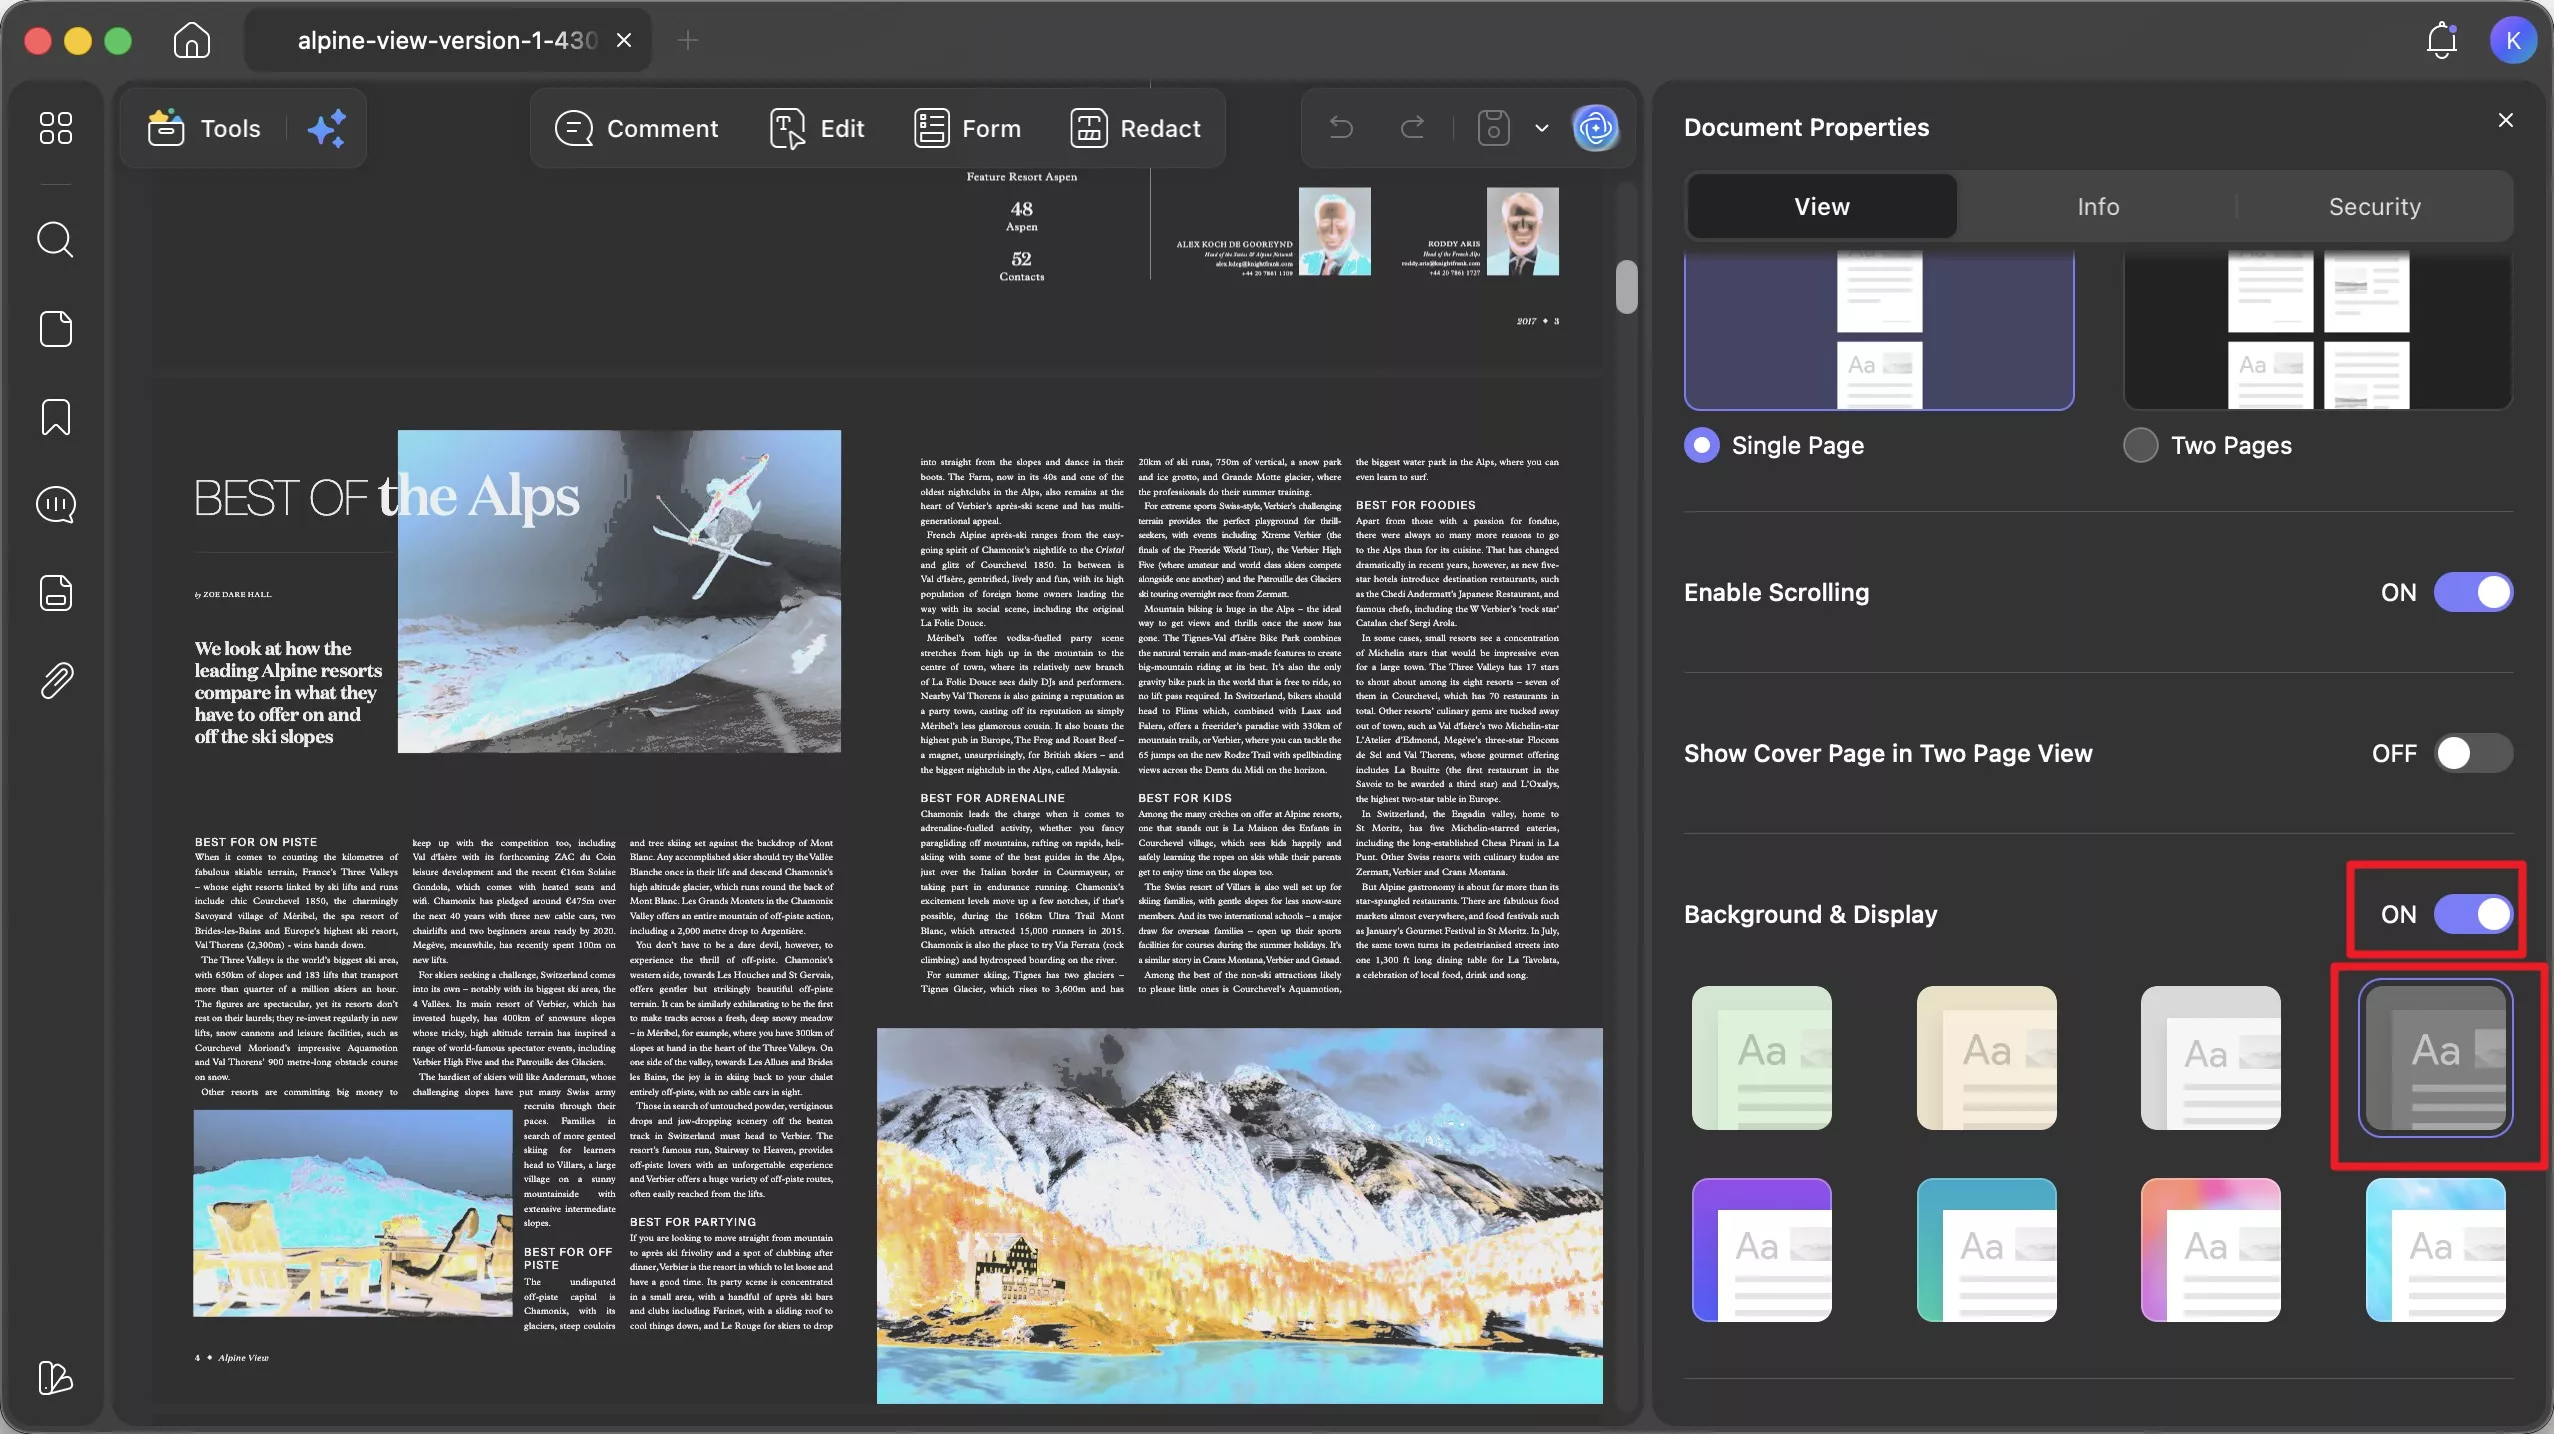Select the dark gray background theme

2435,1058
